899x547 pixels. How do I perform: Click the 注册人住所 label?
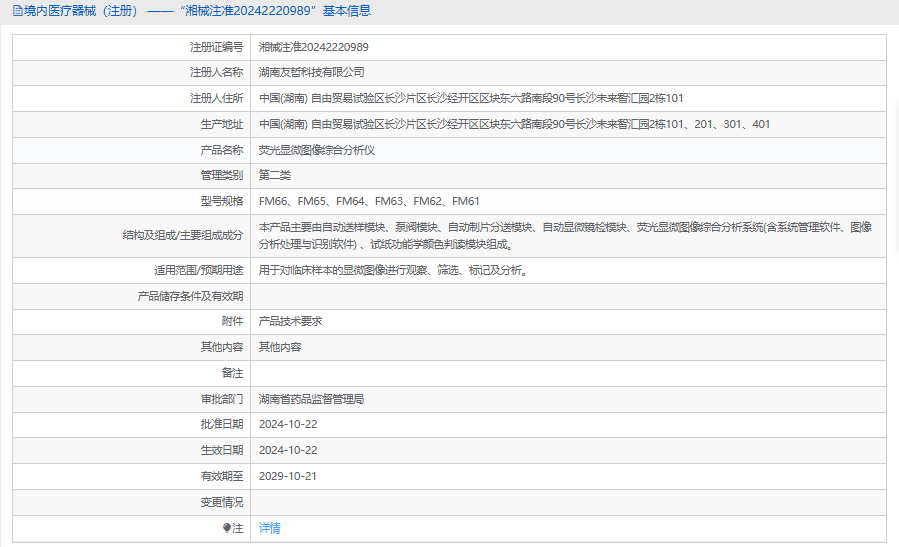[217, 98]
